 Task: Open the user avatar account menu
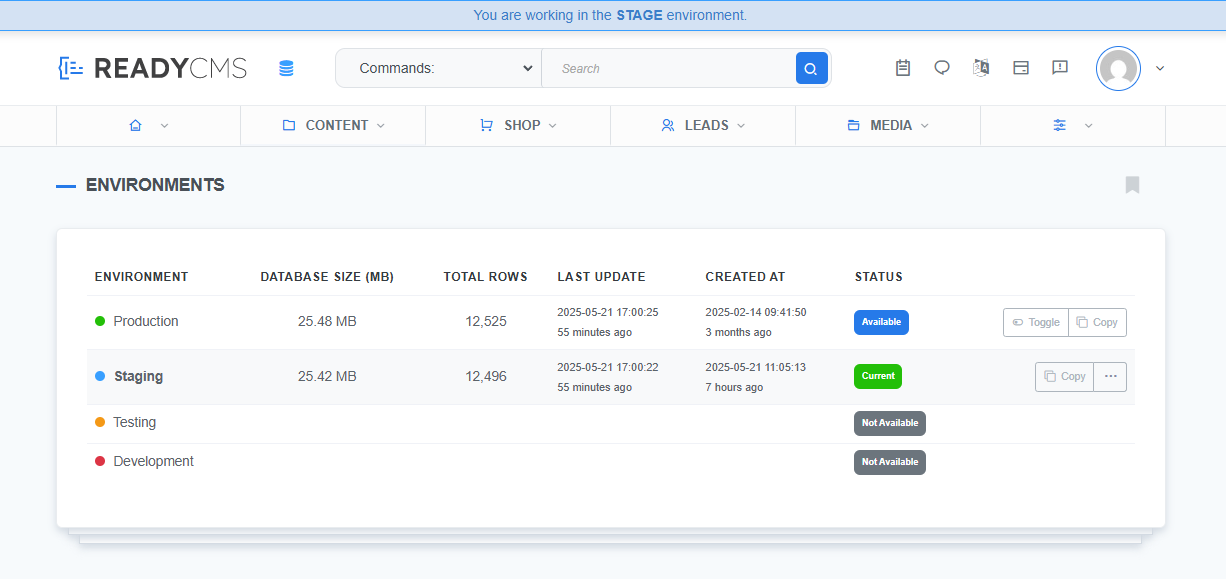1130,68
